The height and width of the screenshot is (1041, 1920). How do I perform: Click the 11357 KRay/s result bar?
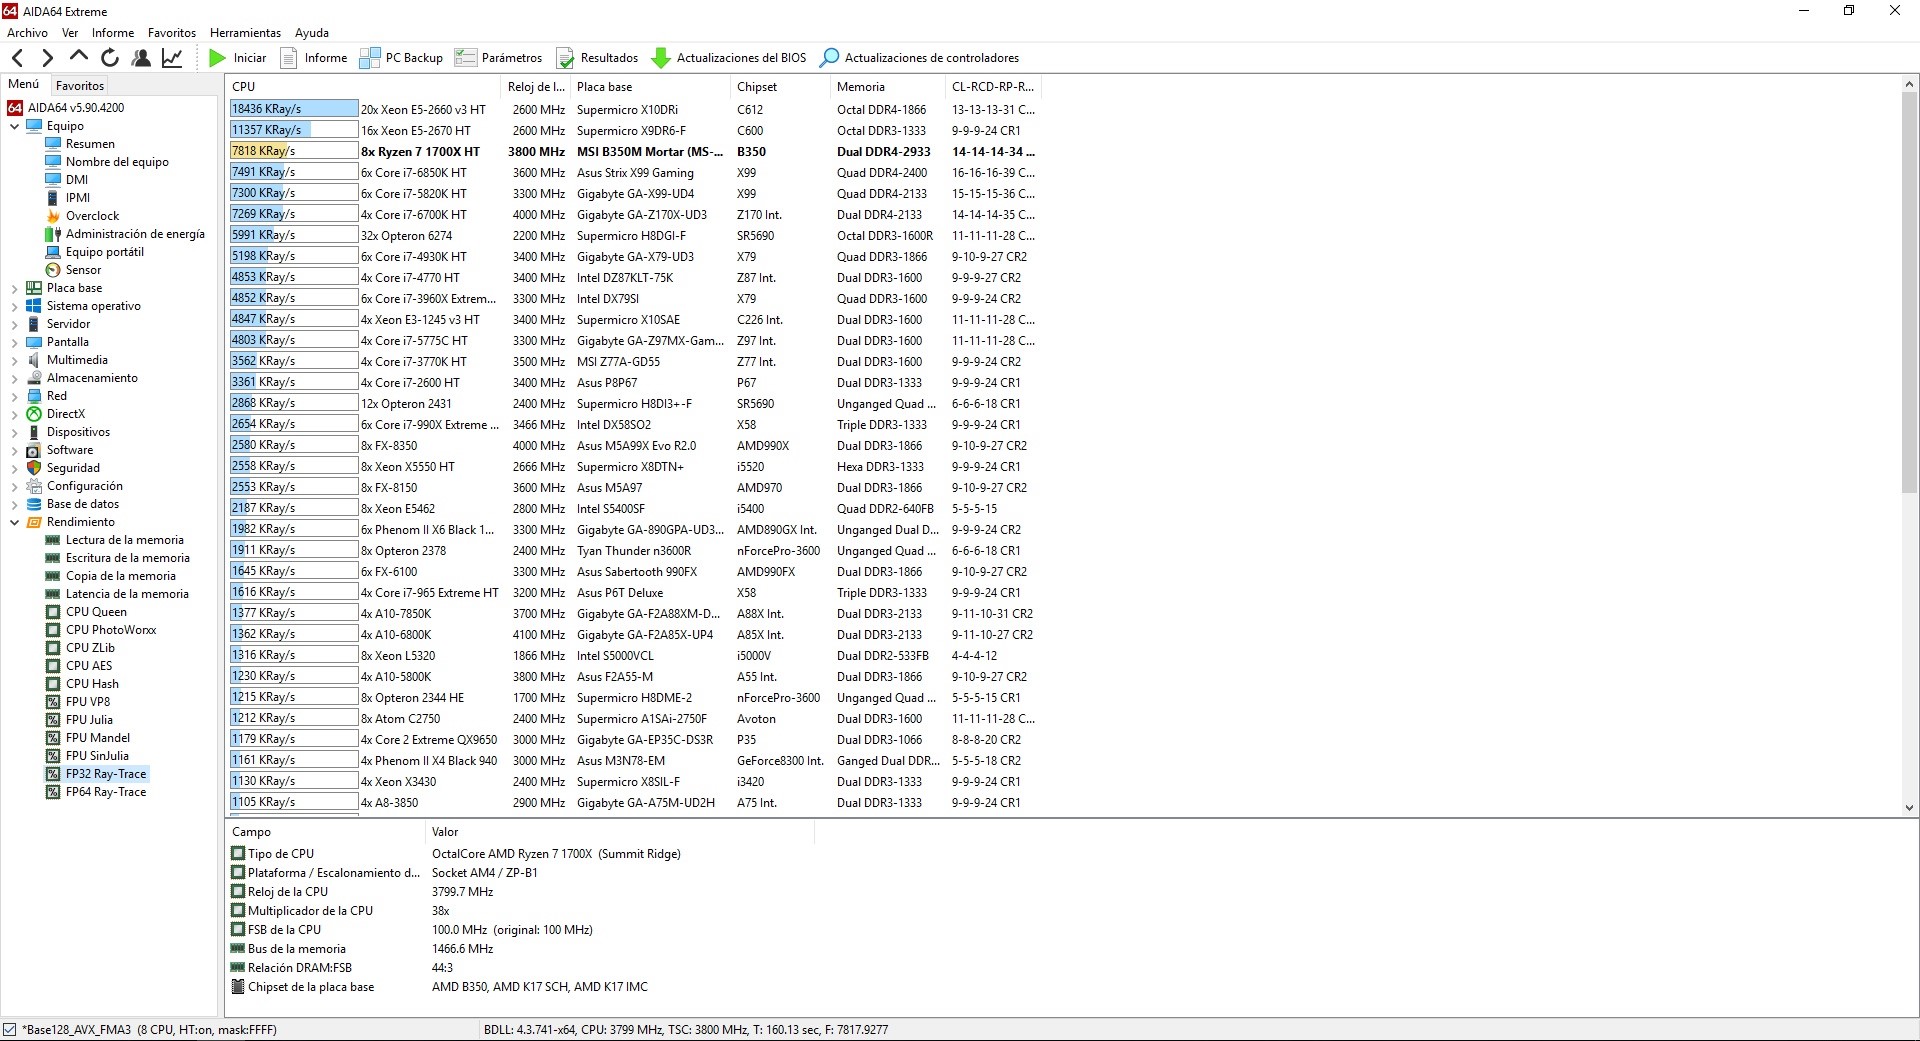pos(294,130)
